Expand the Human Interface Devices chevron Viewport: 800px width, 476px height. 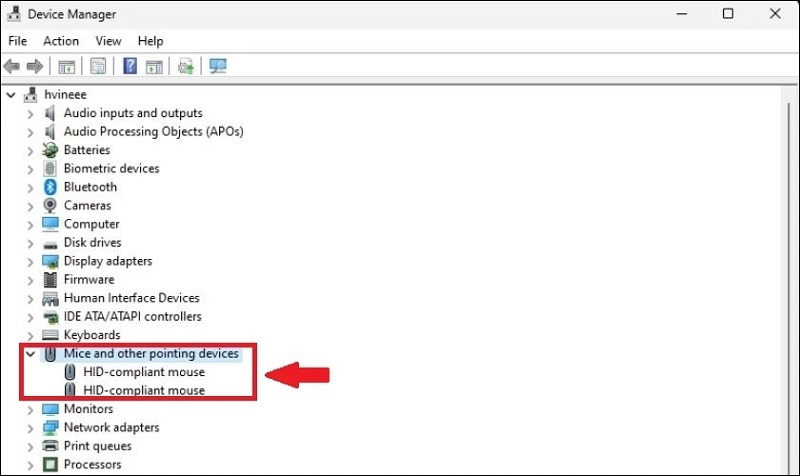click(x=30, y=299)
